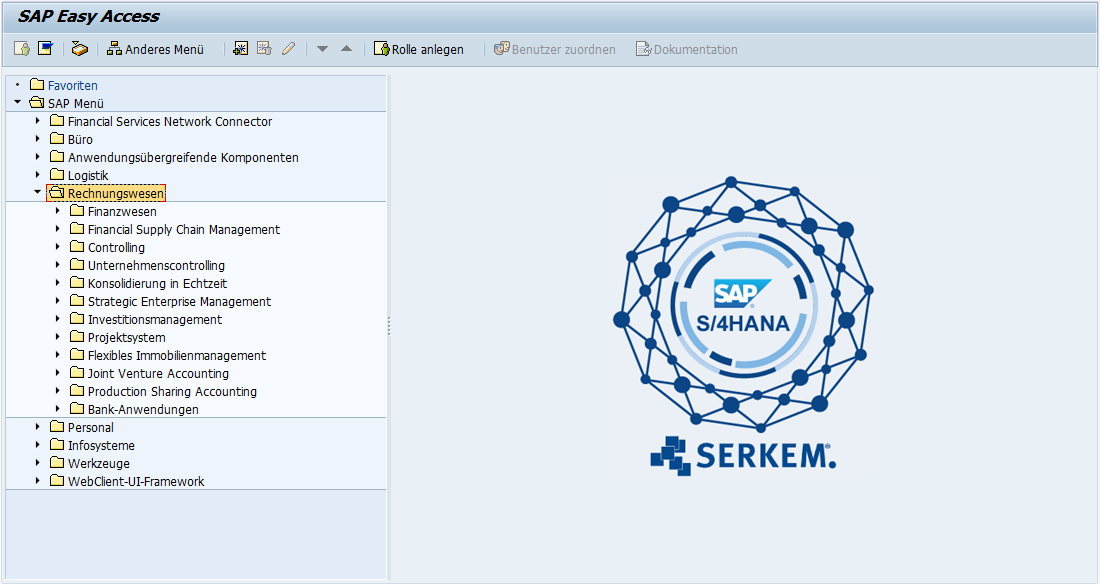The height and width of the screenshot is (585, 1100).
Task: Click the Rolle anlegen button
Action: (x=418, y=49)
